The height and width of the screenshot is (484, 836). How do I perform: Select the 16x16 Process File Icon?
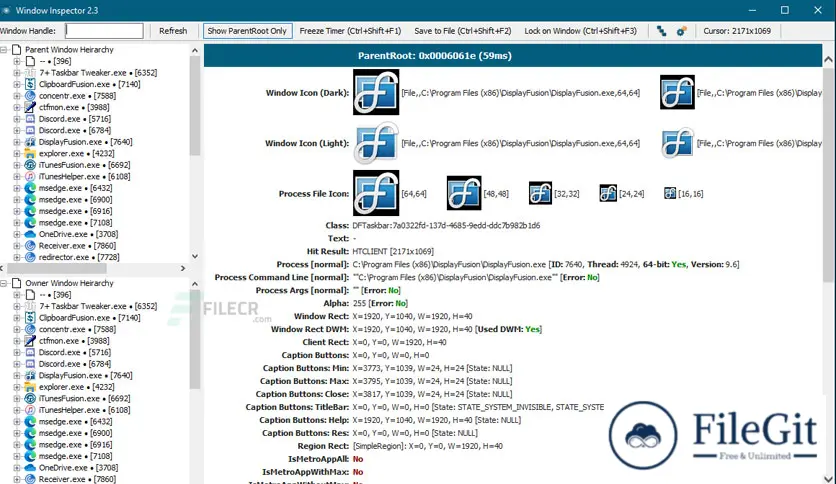pos(670,193)
